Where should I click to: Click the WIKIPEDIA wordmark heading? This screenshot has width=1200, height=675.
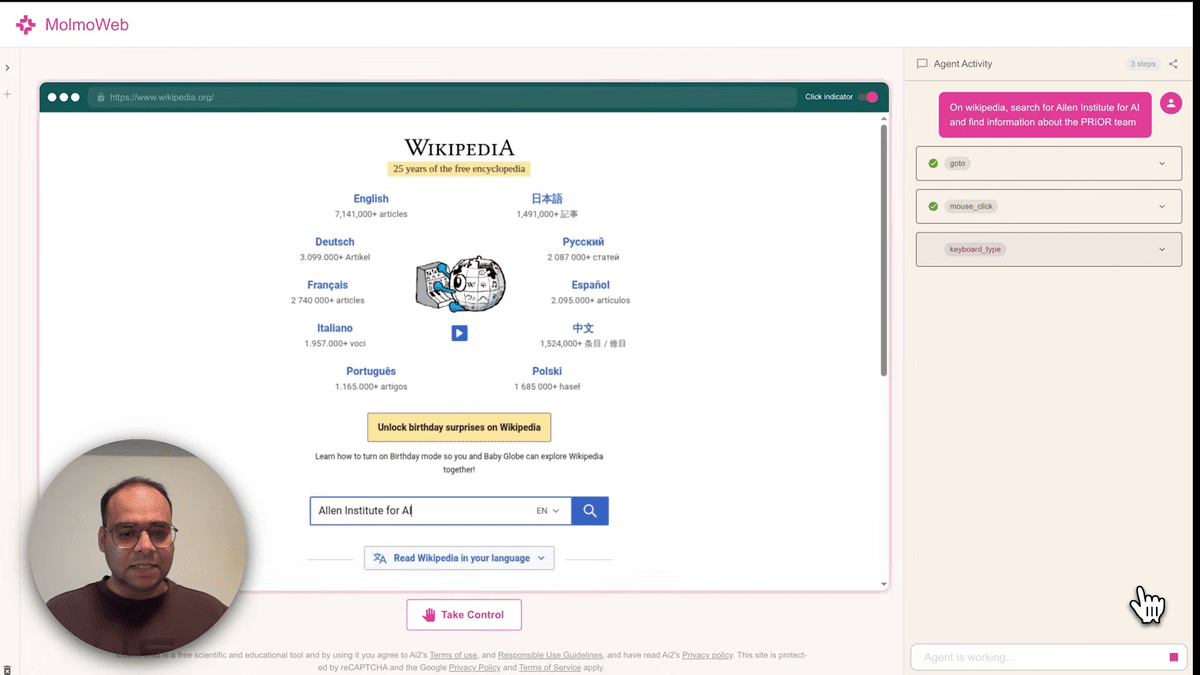coord(459,148)
